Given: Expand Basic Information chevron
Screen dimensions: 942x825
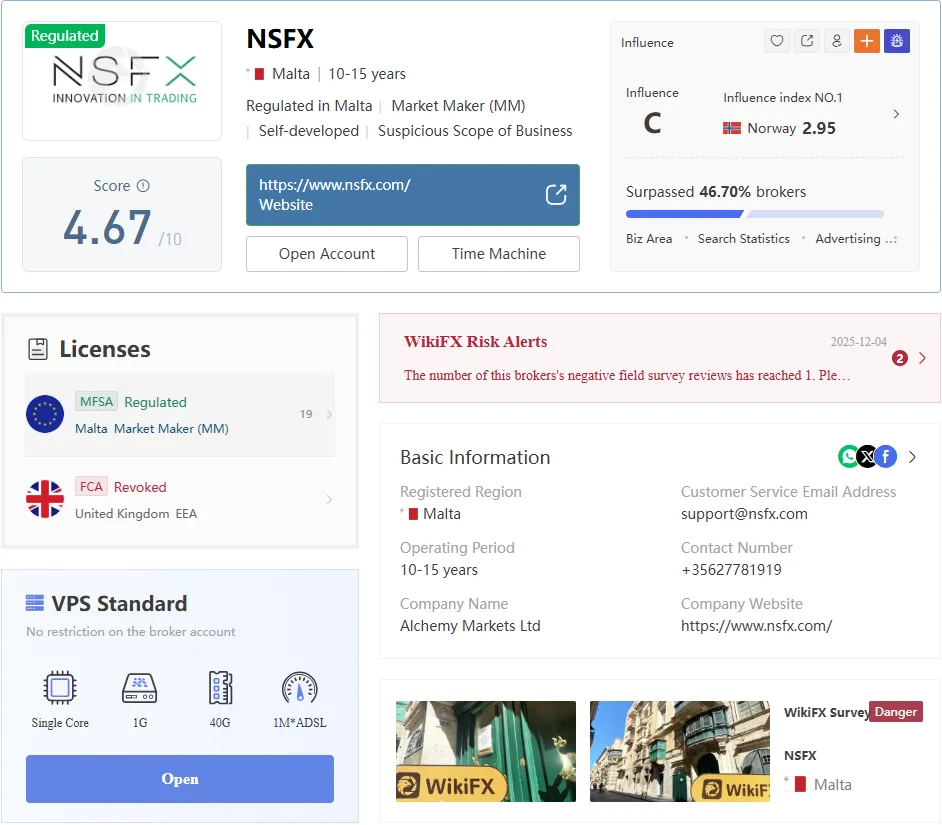Looking at the screenshot, I should [913, 457].
